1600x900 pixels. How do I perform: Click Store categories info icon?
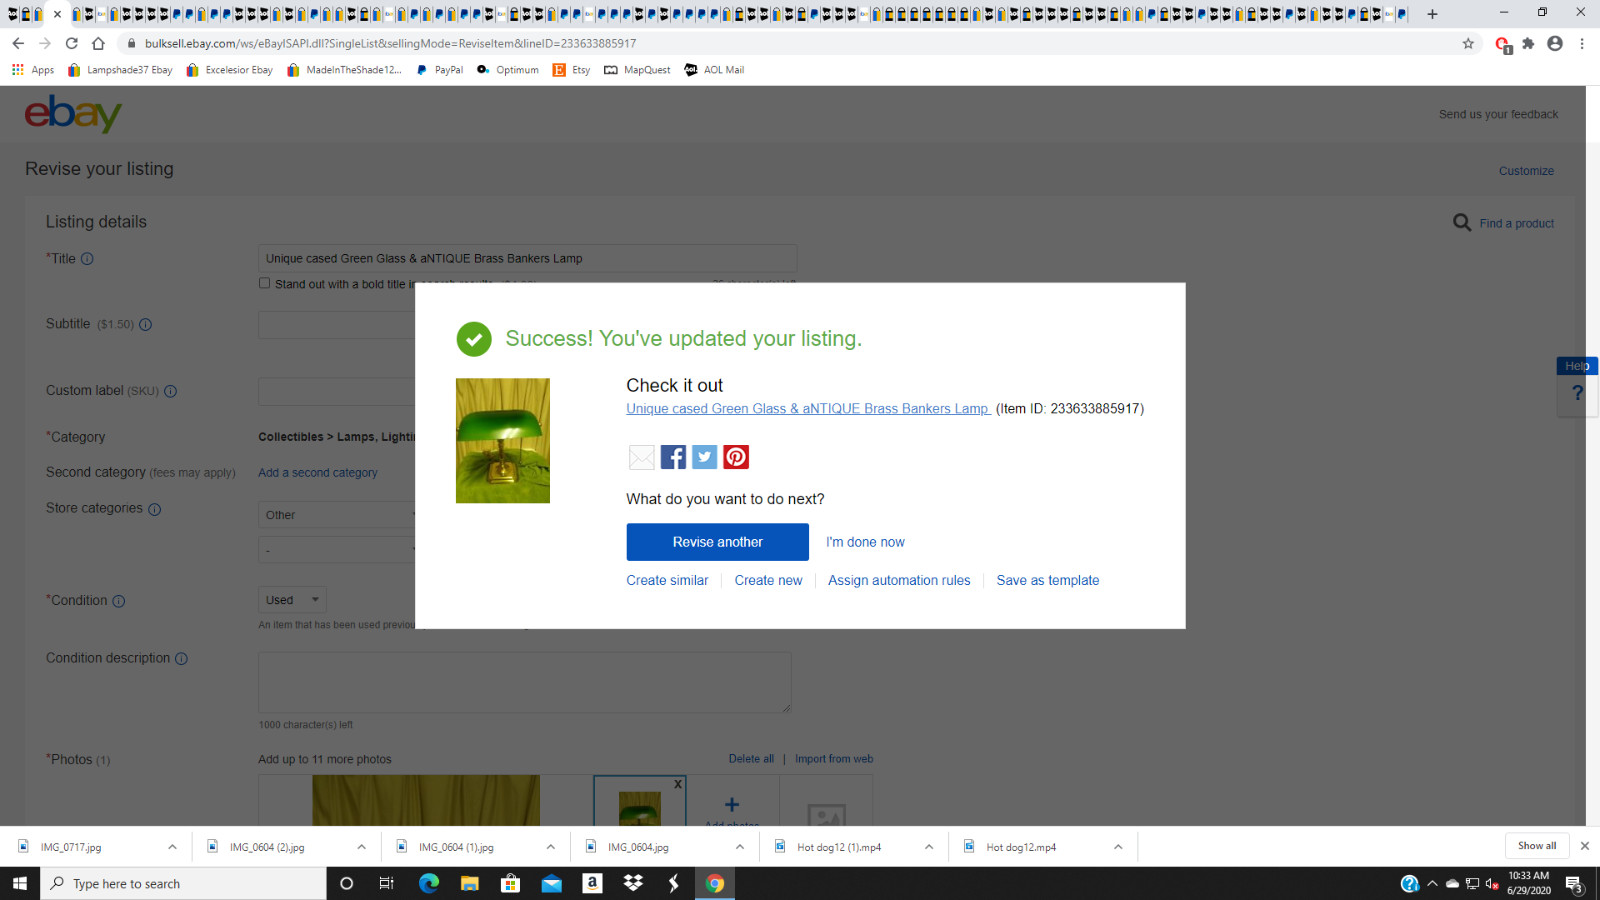click(x=154, y=509)
